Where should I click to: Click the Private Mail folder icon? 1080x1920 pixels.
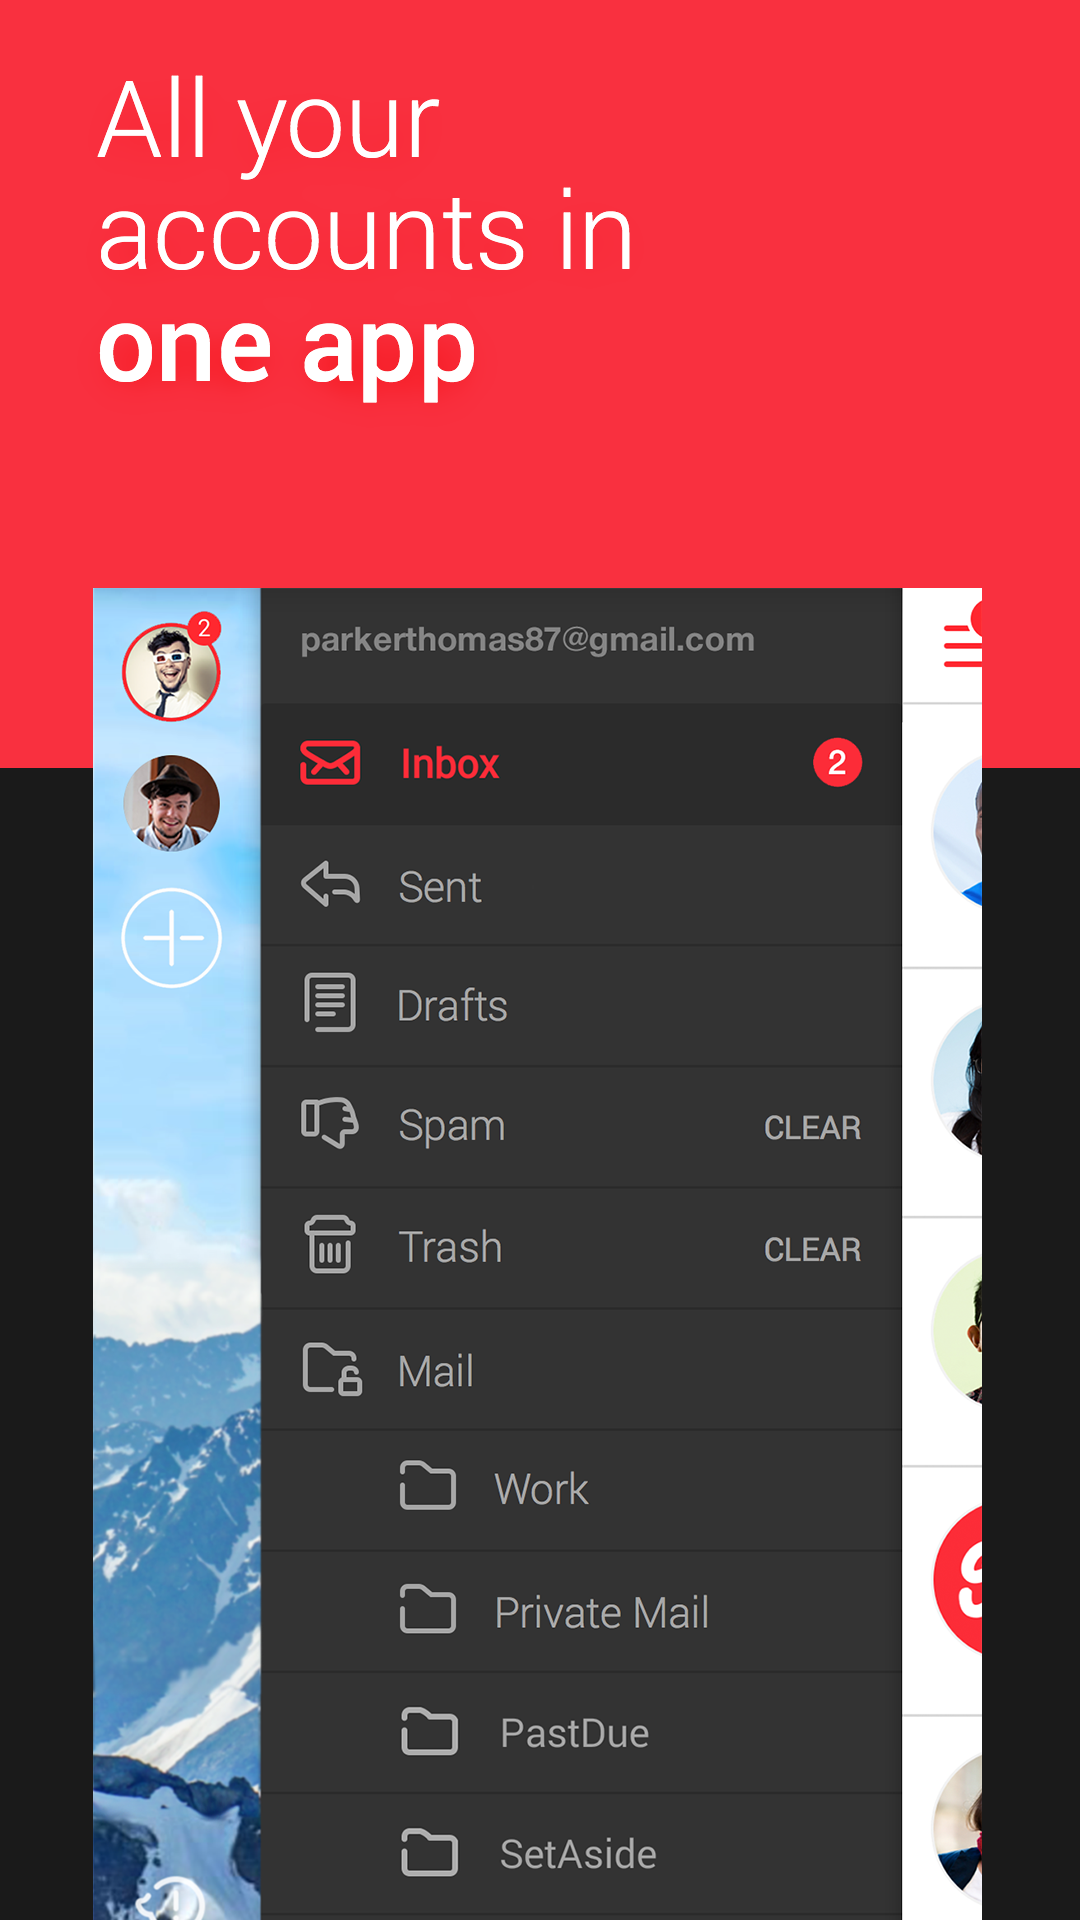coord(428,1608)
